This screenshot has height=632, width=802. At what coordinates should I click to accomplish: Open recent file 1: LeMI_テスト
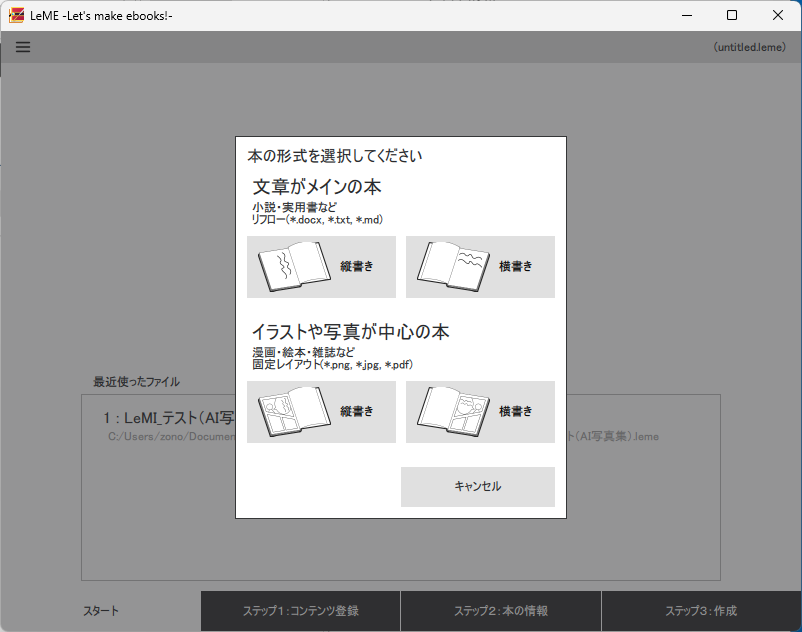coord(169,418)
